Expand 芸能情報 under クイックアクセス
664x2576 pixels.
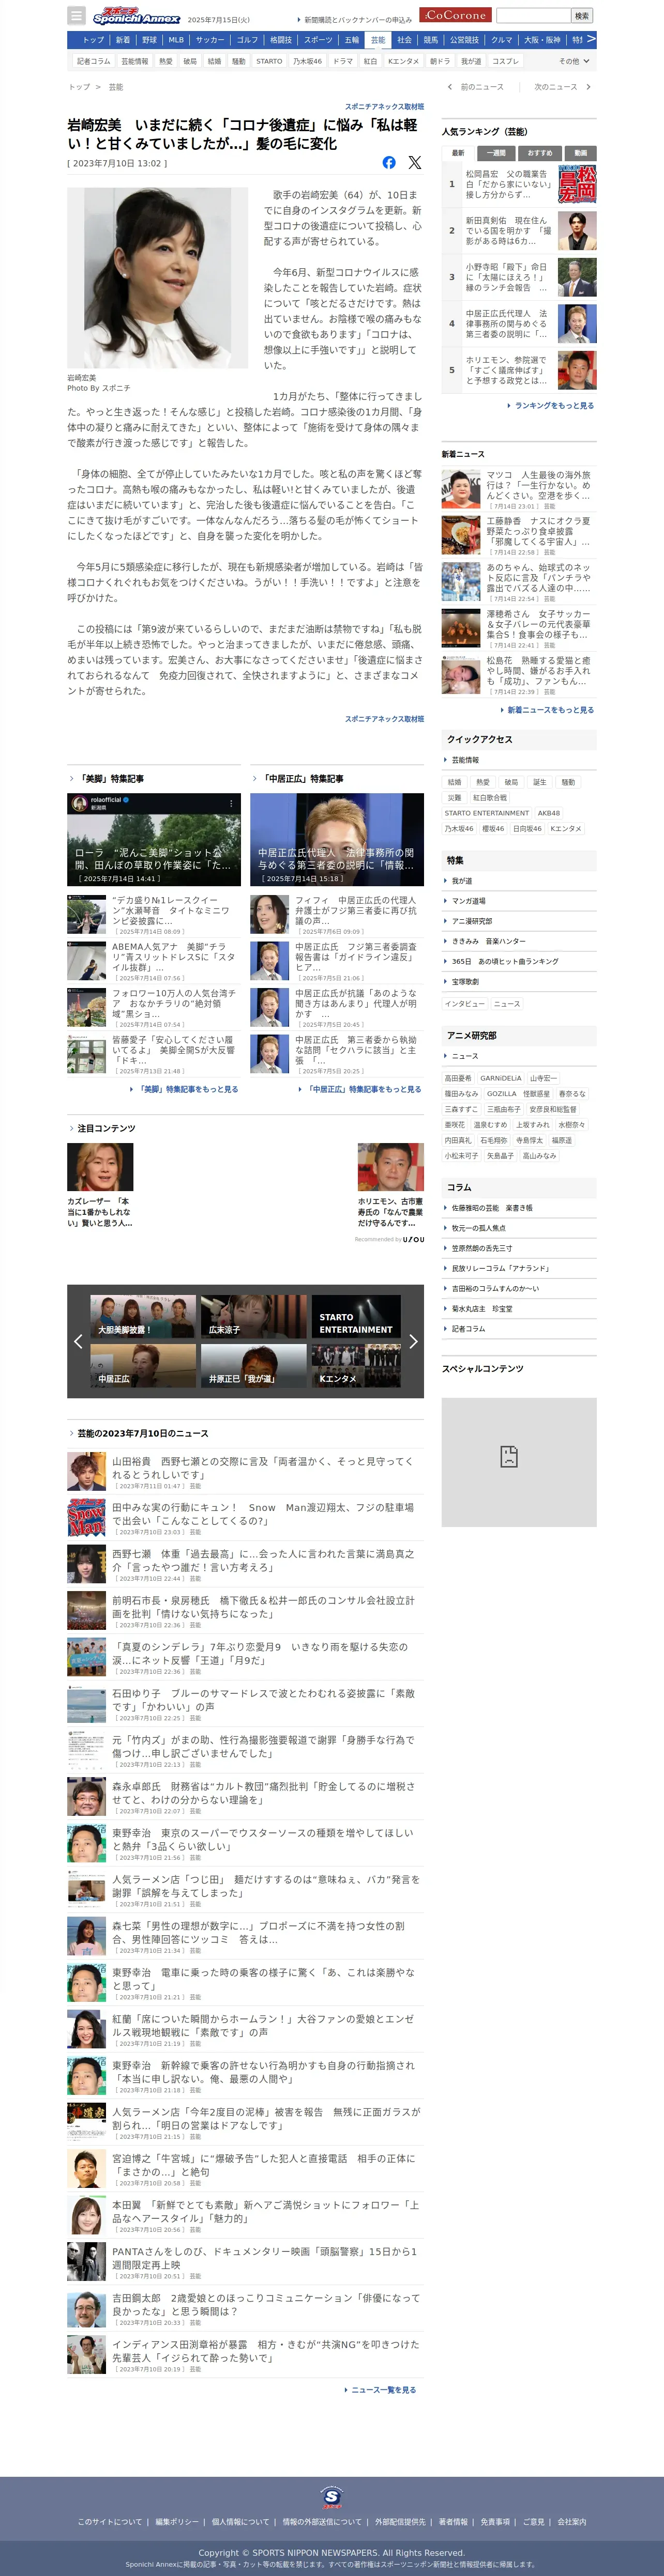click(519, 760)
